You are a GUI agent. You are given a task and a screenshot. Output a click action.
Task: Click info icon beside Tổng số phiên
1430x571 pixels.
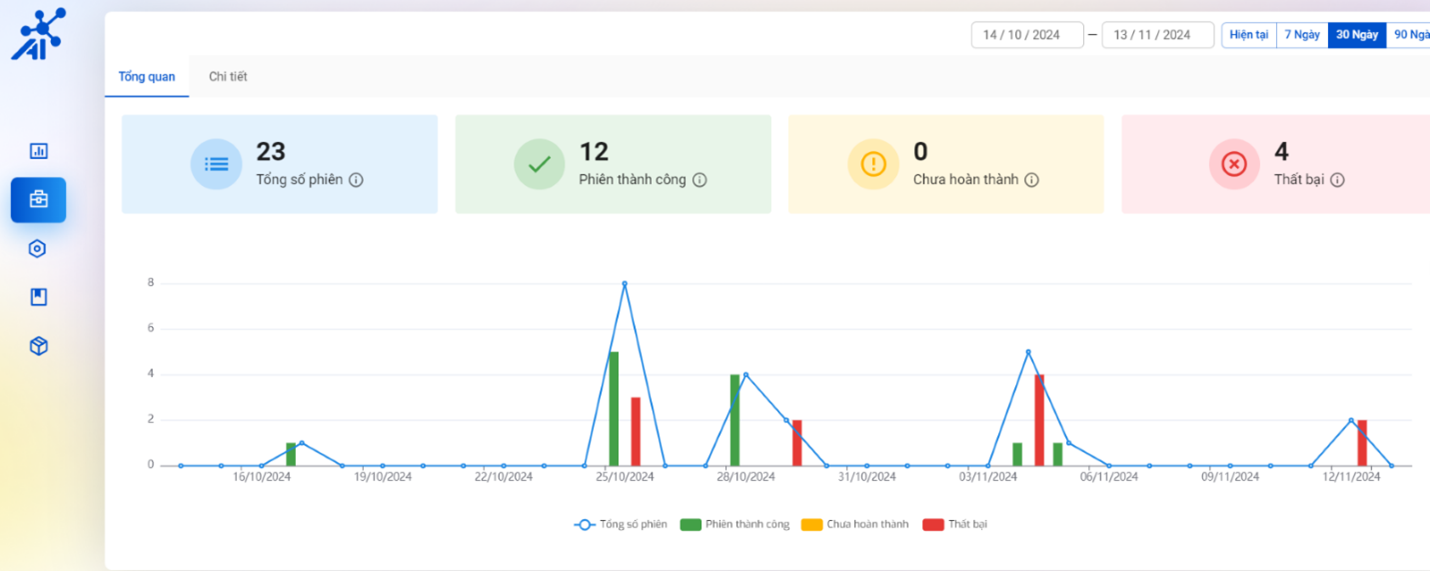(x=356, y=180)
